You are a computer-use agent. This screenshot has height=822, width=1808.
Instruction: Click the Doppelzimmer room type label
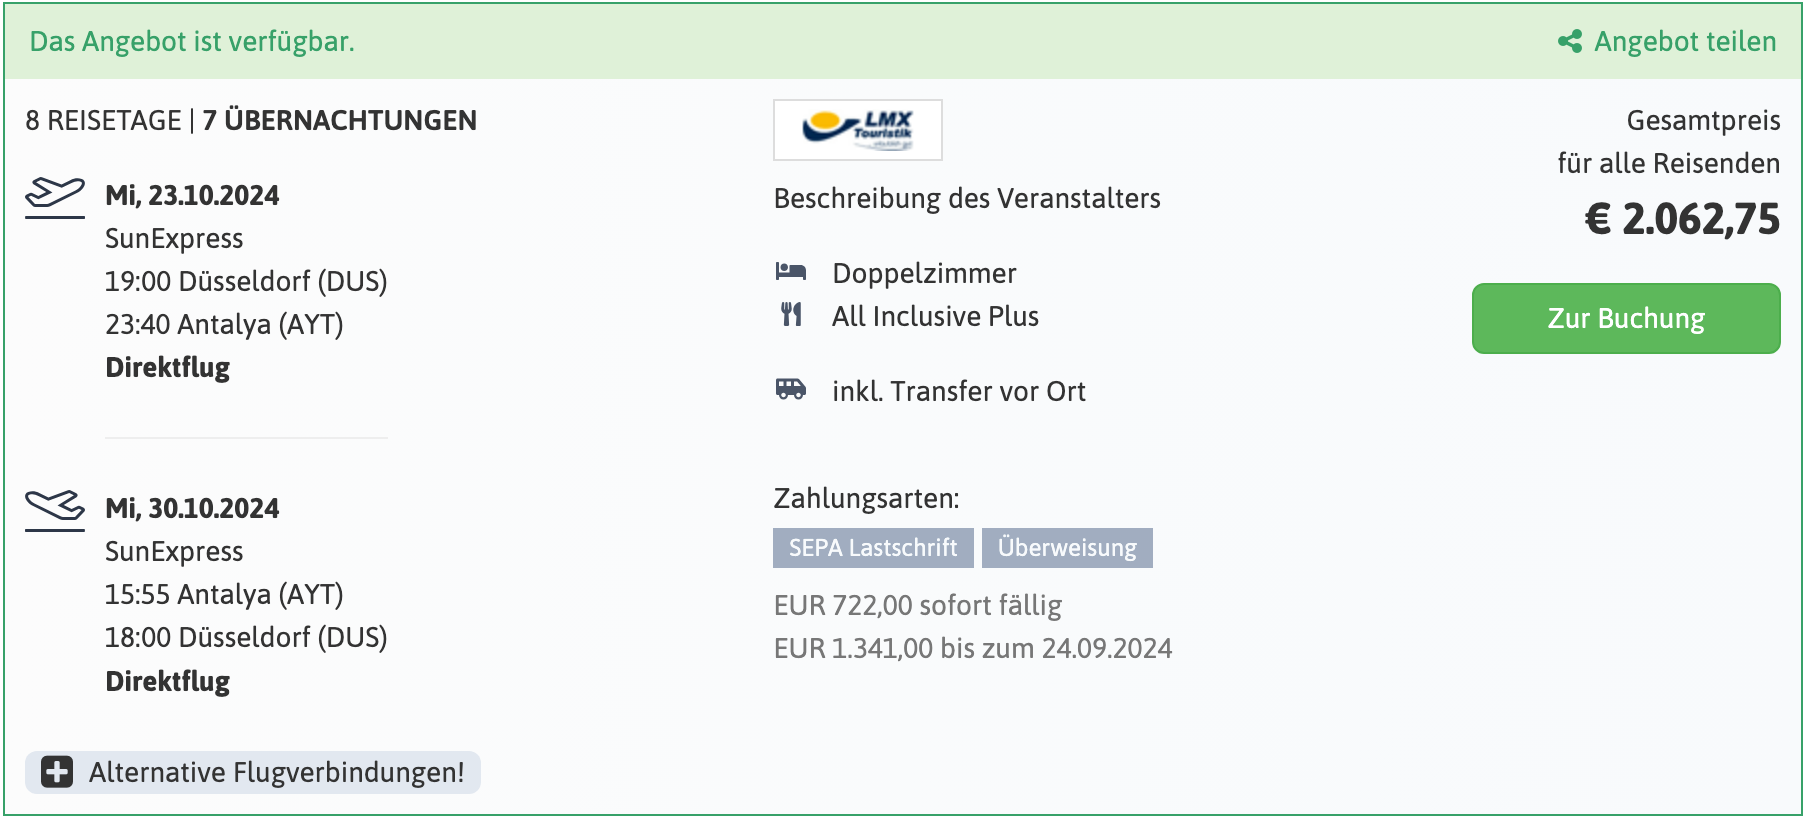924,273
